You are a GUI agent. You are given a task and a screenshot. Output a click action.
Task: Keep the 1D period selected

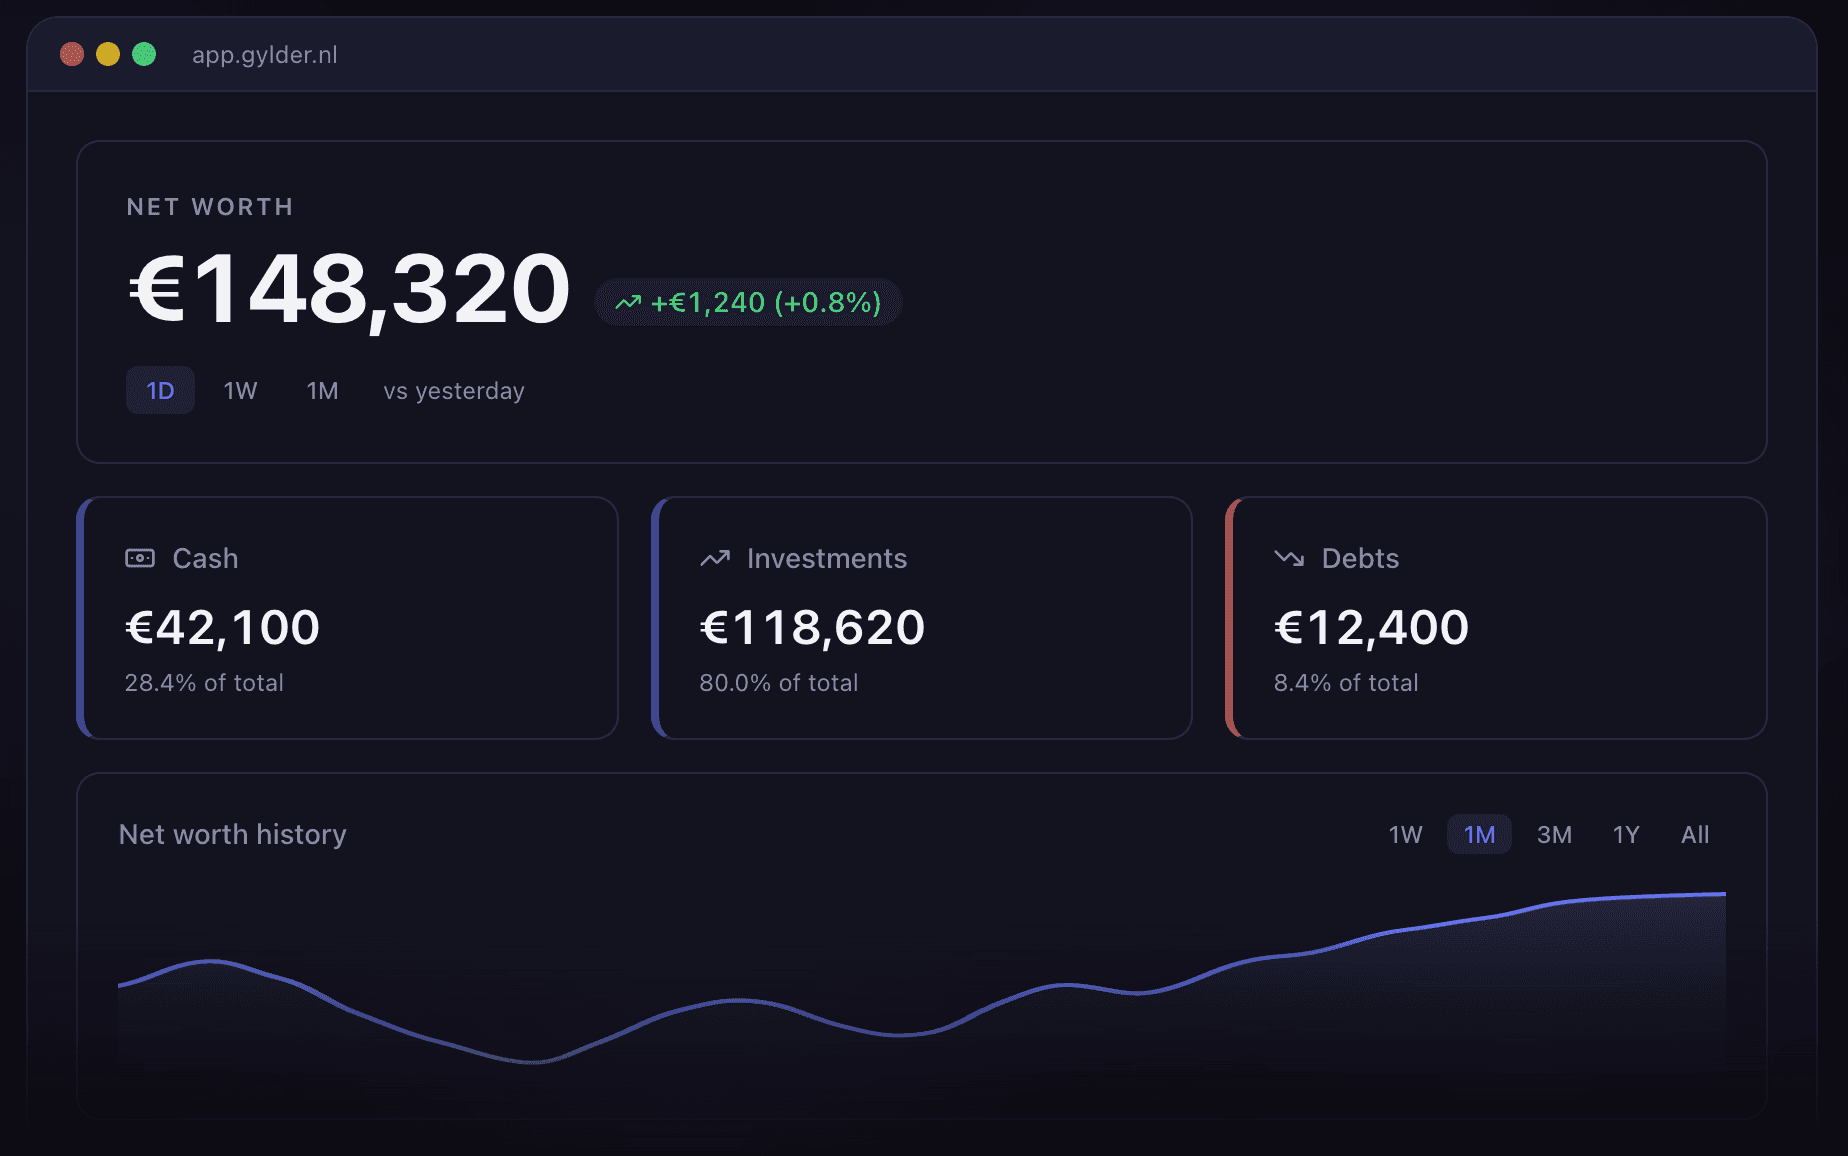coord(160,390)
